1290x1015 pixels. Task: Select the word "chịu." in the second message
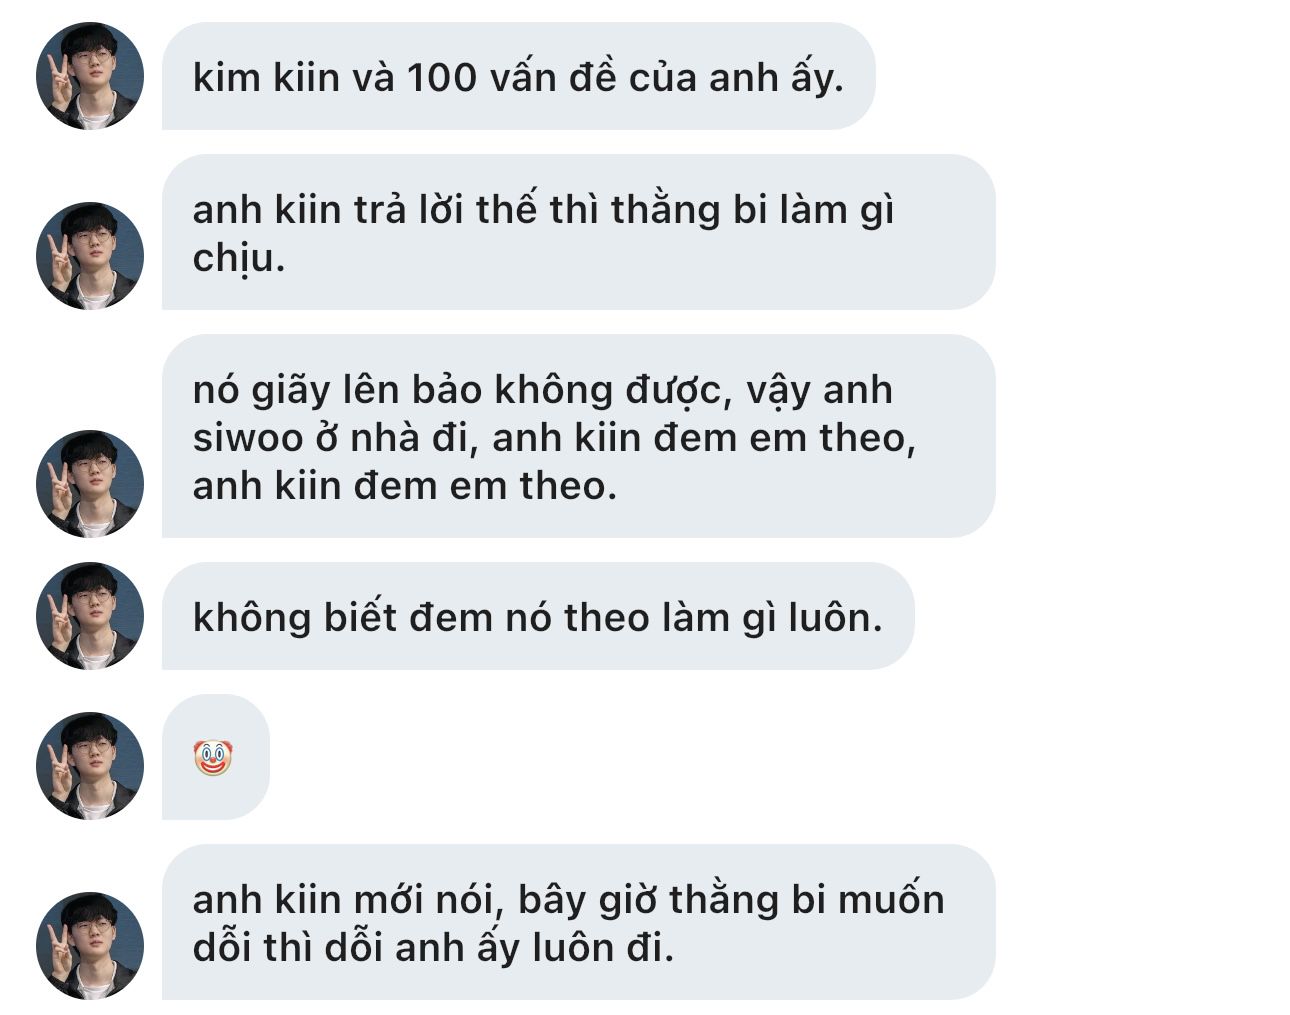click(239, 258)
